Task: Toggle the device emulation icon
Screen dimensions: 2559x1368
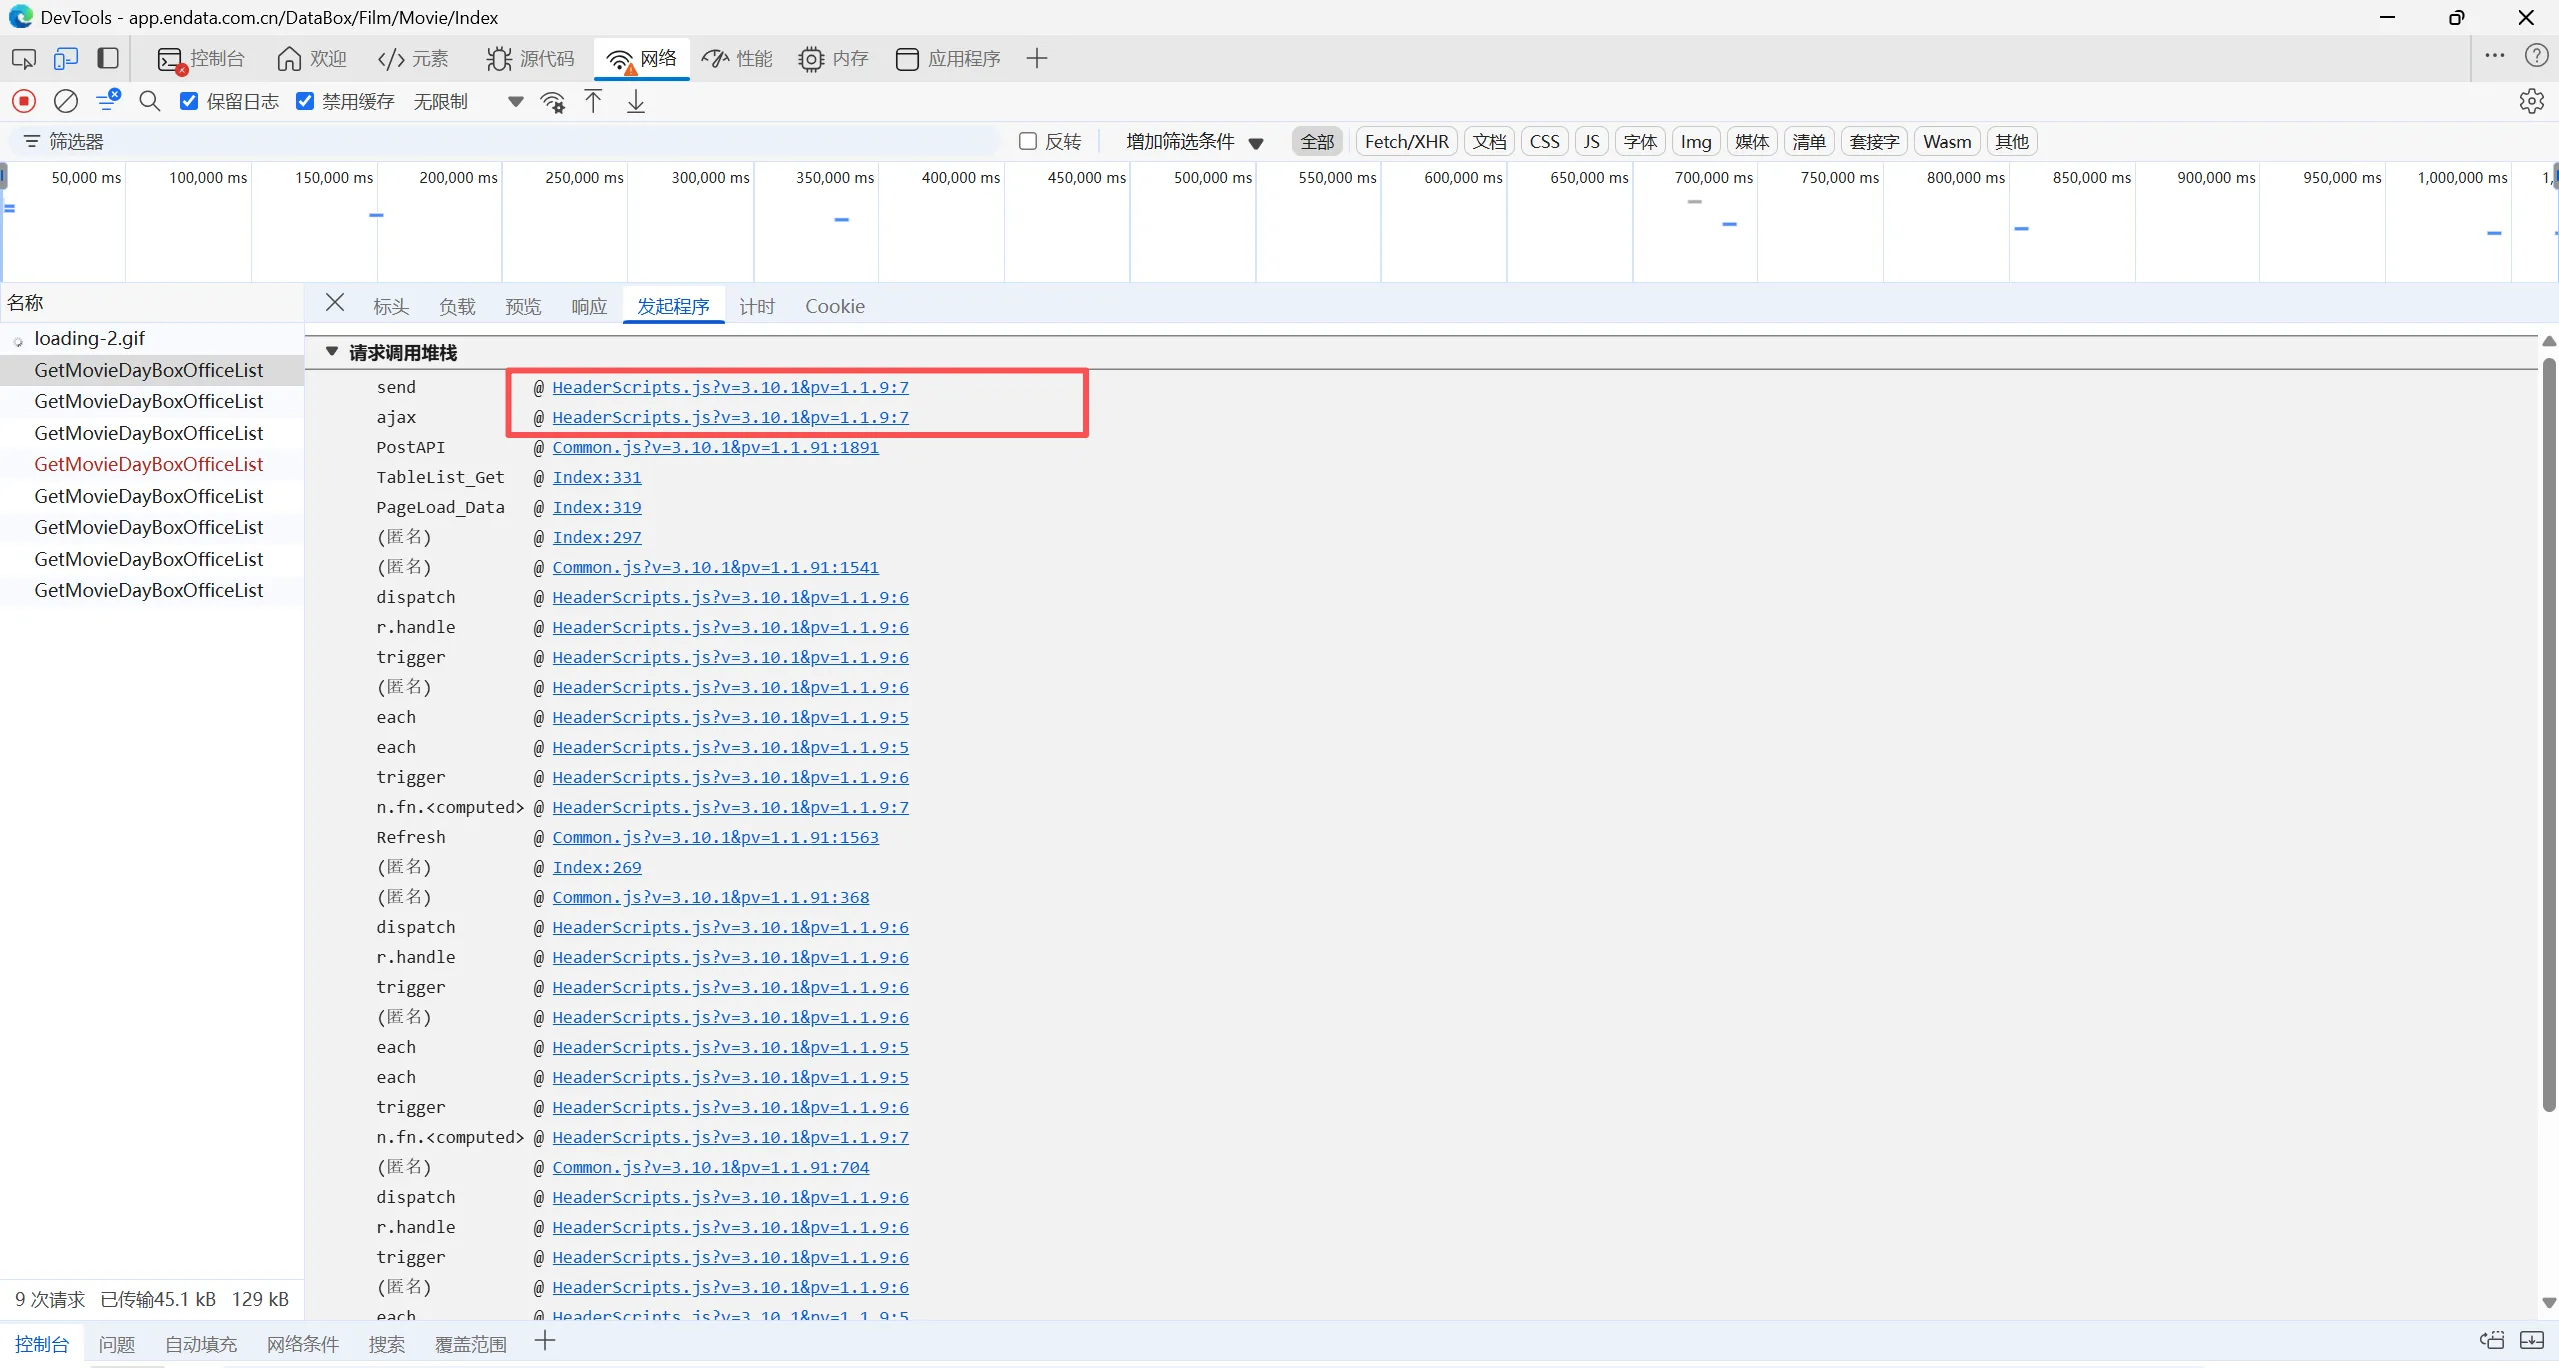Action: click(66, 59)
